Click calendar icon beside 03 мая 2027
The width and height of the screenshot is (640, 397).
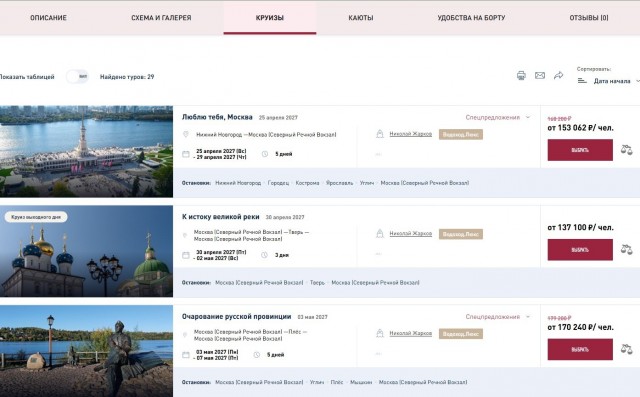point(186,355)
